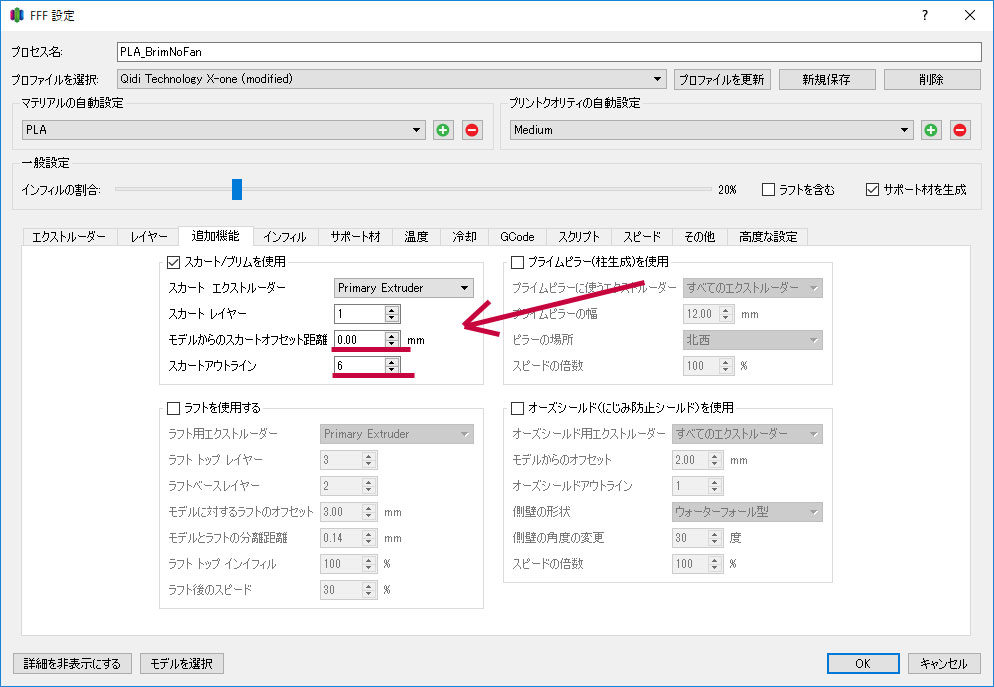Click green plus icon beside PLA material
The width and height of the screenshot is (994, 687).
443,130
